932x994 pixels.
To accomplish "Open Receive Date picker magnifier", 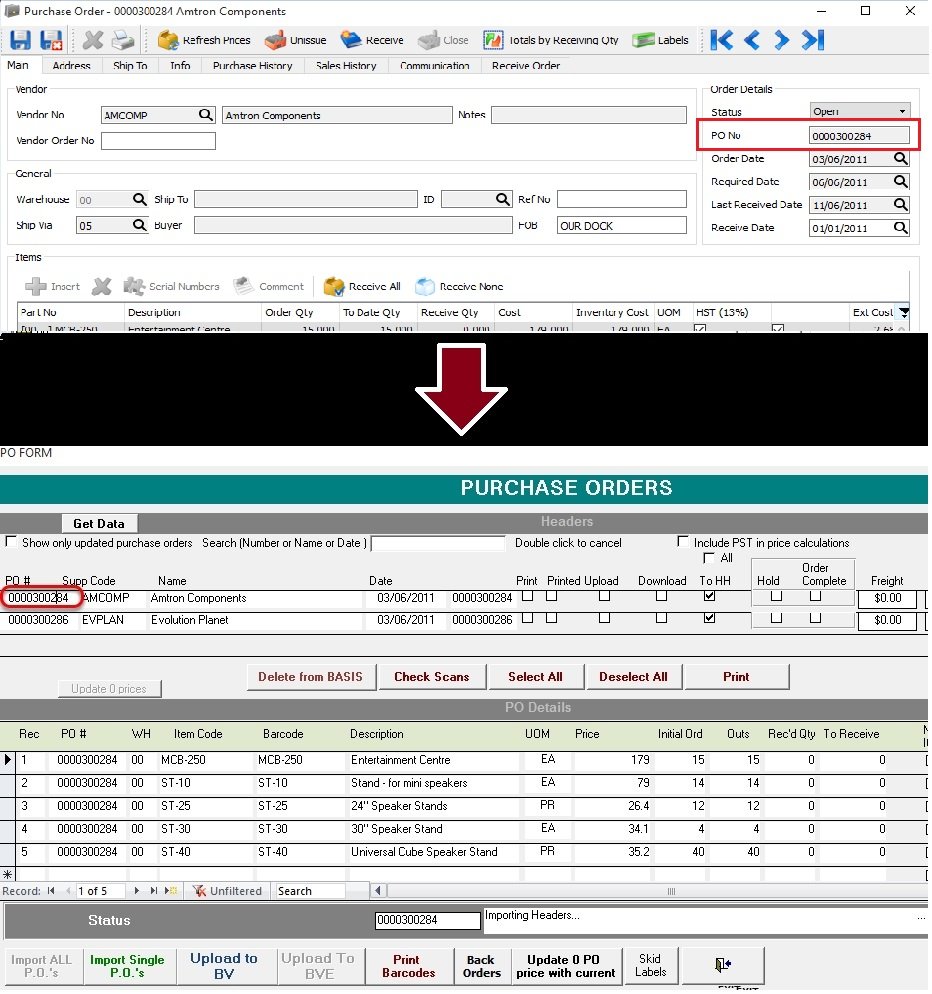I will point(901,228).
